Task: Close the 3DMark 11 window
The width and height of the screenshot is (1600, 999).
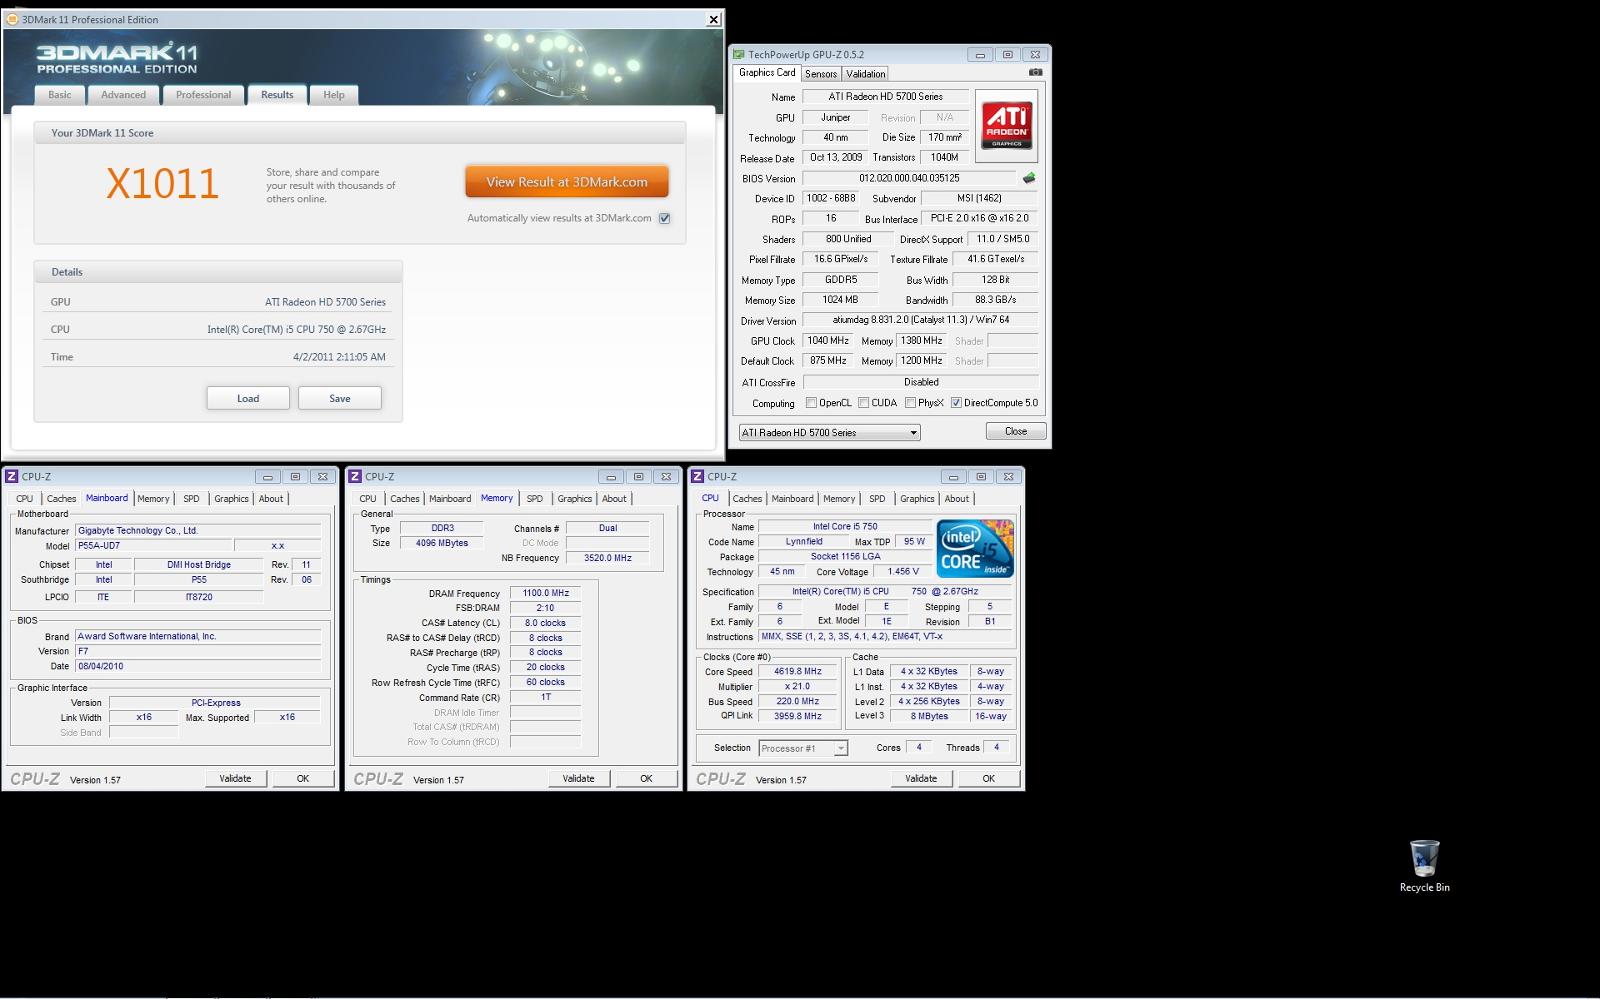Action: tap(713, 19)
